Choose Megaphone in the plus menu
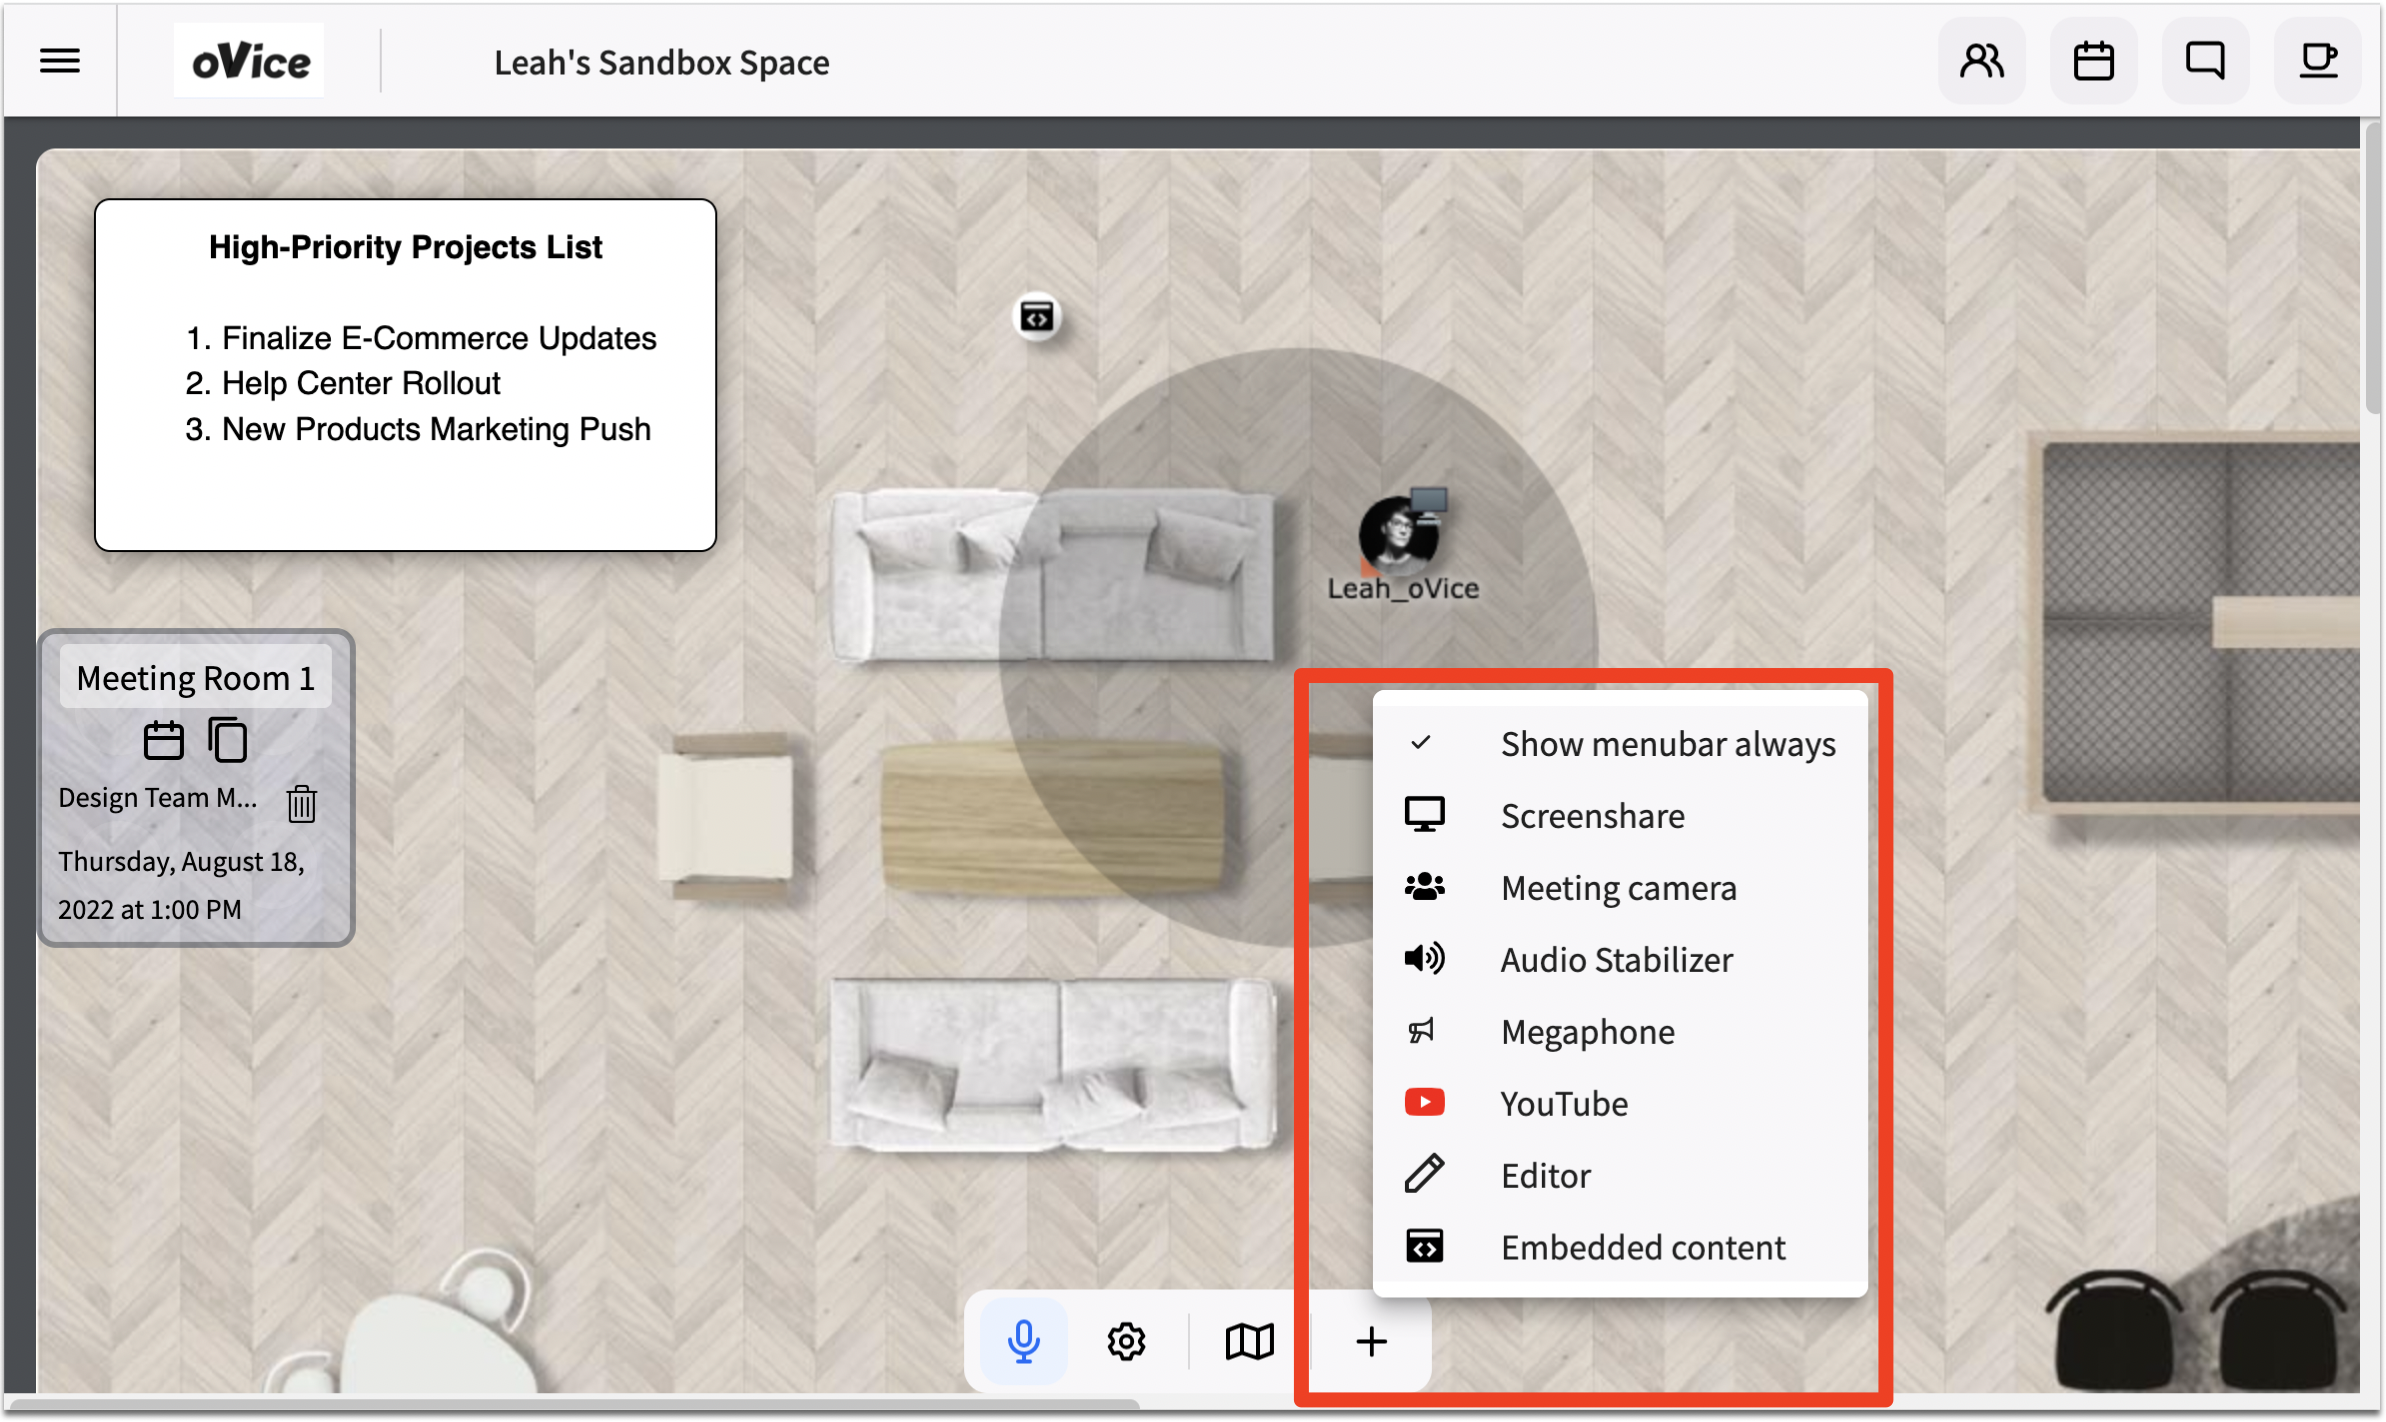This screenshot has height=1422, width=2386. [x=1620, y=1032]
